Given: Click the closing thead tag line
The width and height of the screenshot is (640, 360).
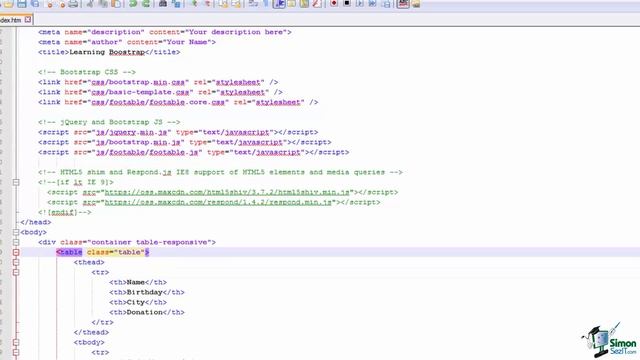Looking at the screenshot, I should pos(91,332).
